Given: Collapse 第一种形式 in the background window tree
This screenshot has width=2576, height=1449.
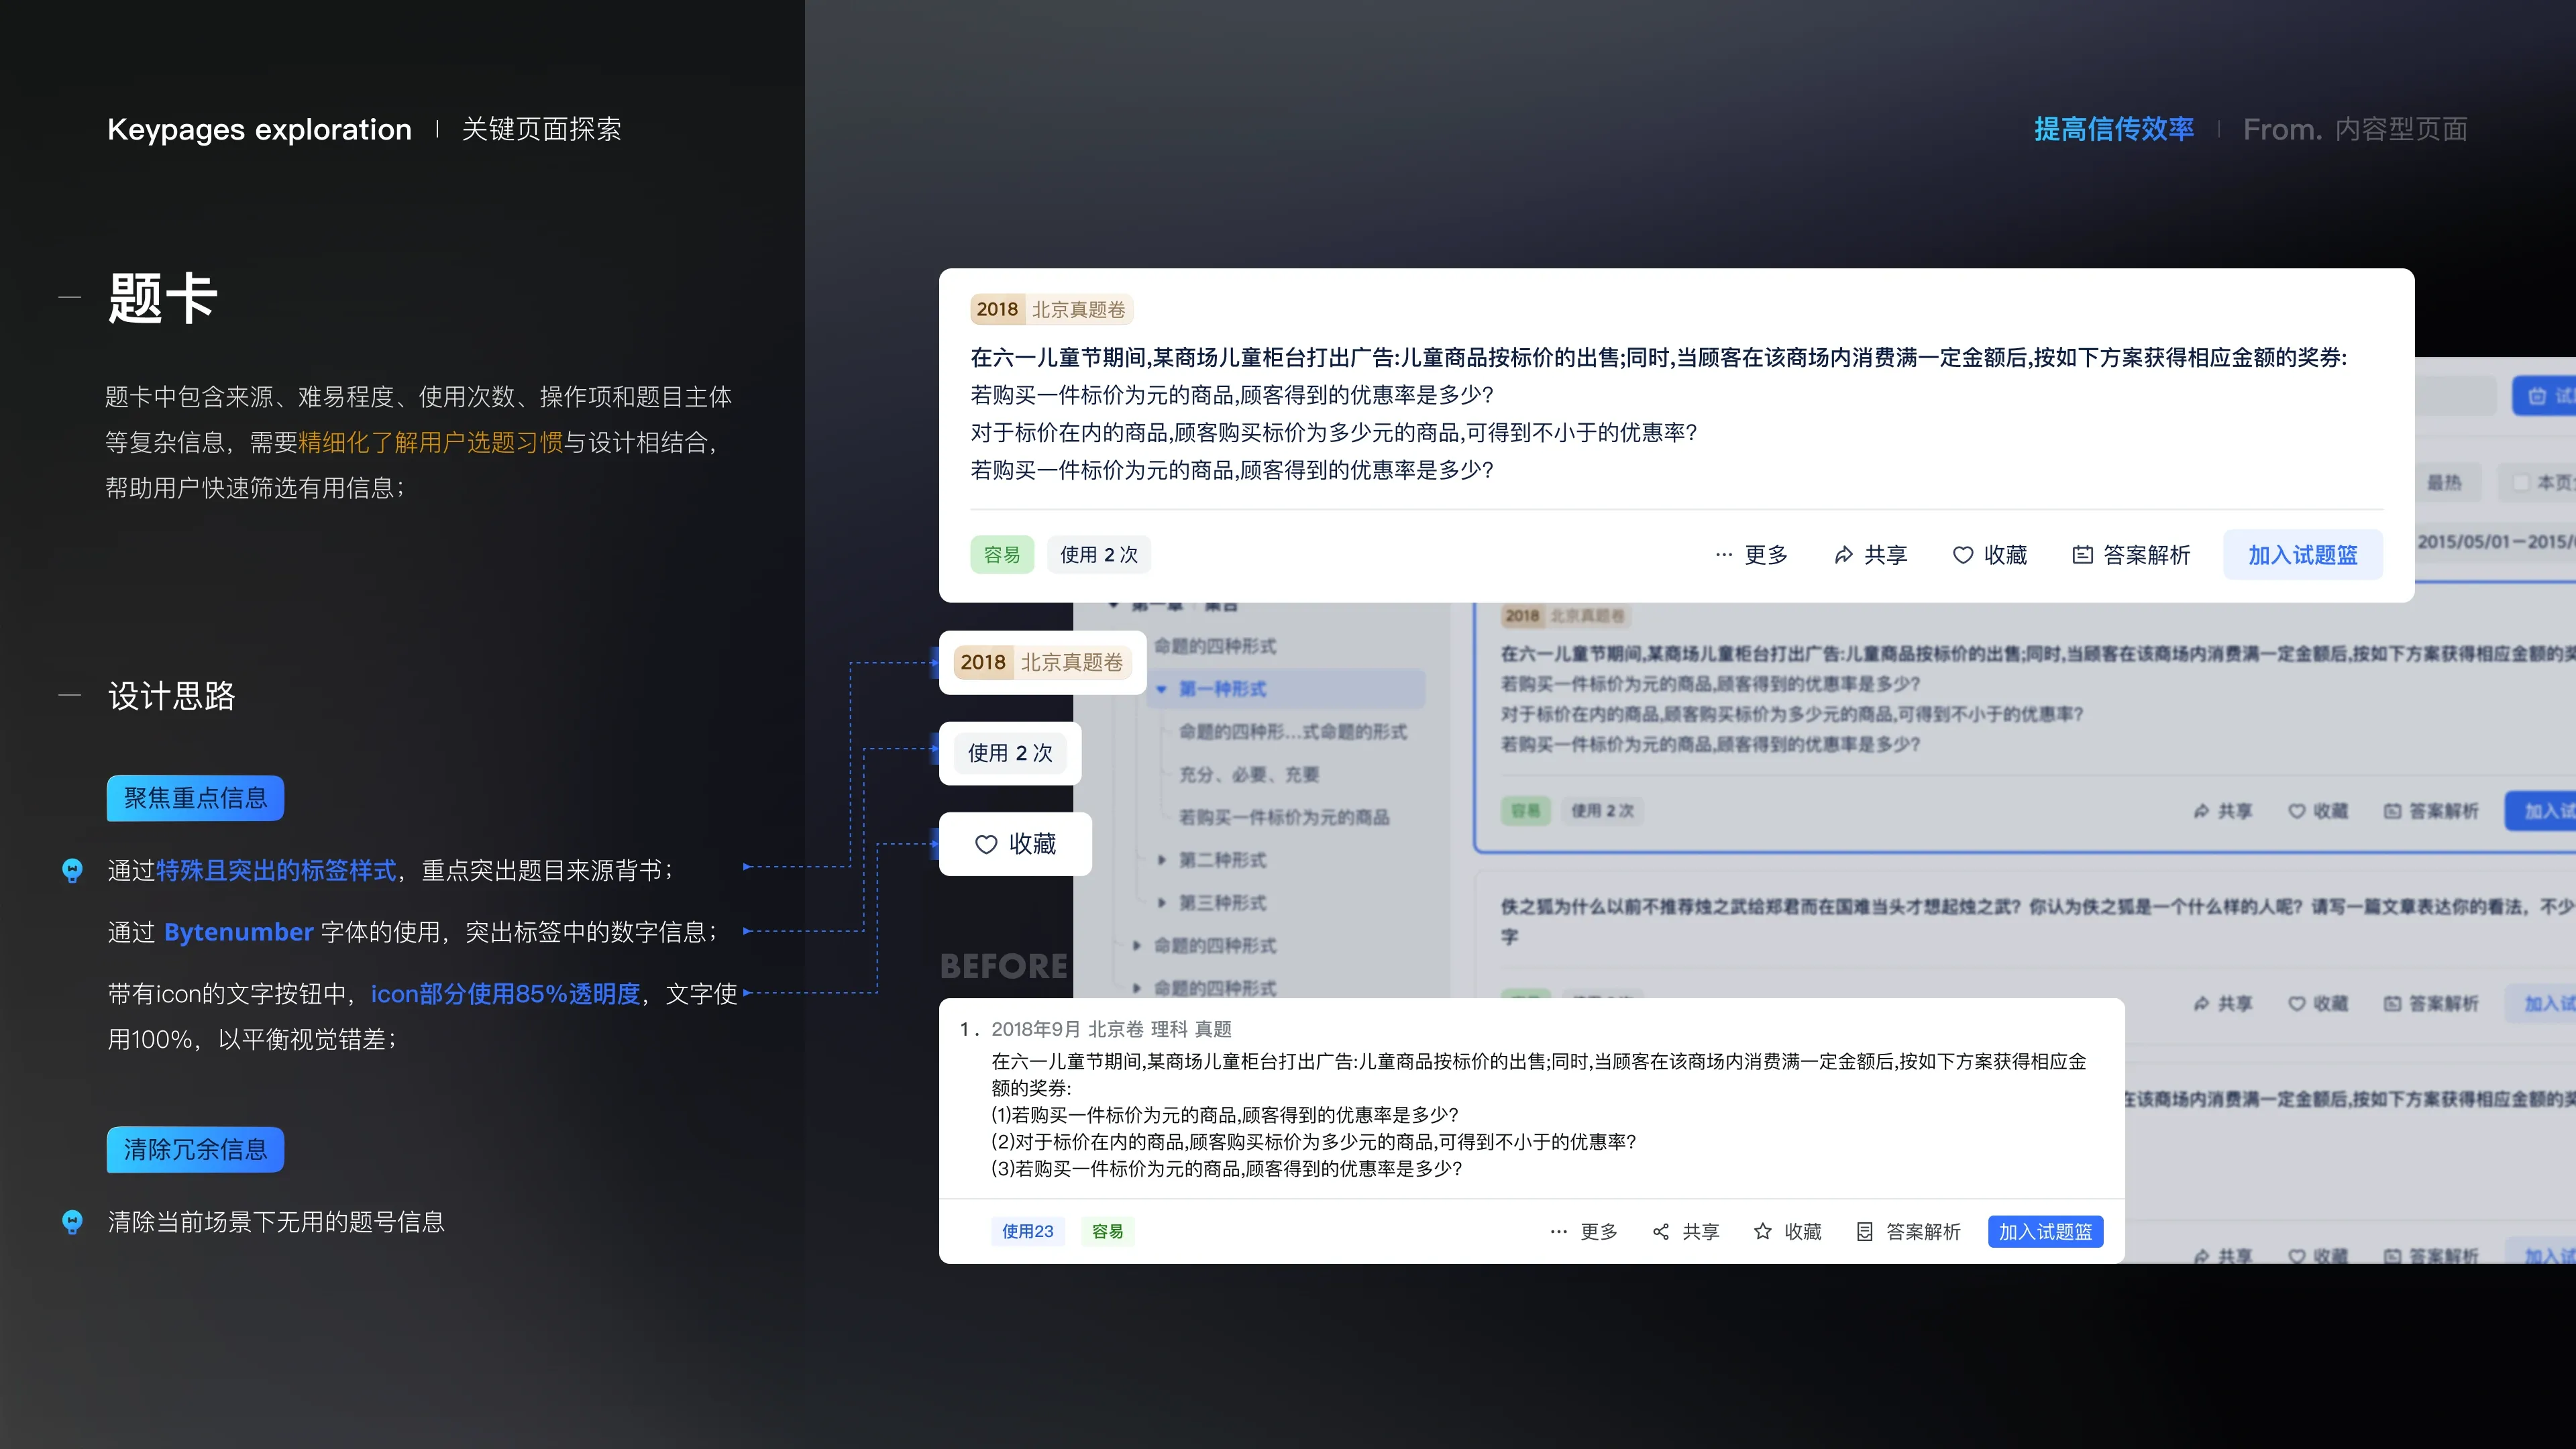Looking at the screenshot, I should pos(1161,689).
